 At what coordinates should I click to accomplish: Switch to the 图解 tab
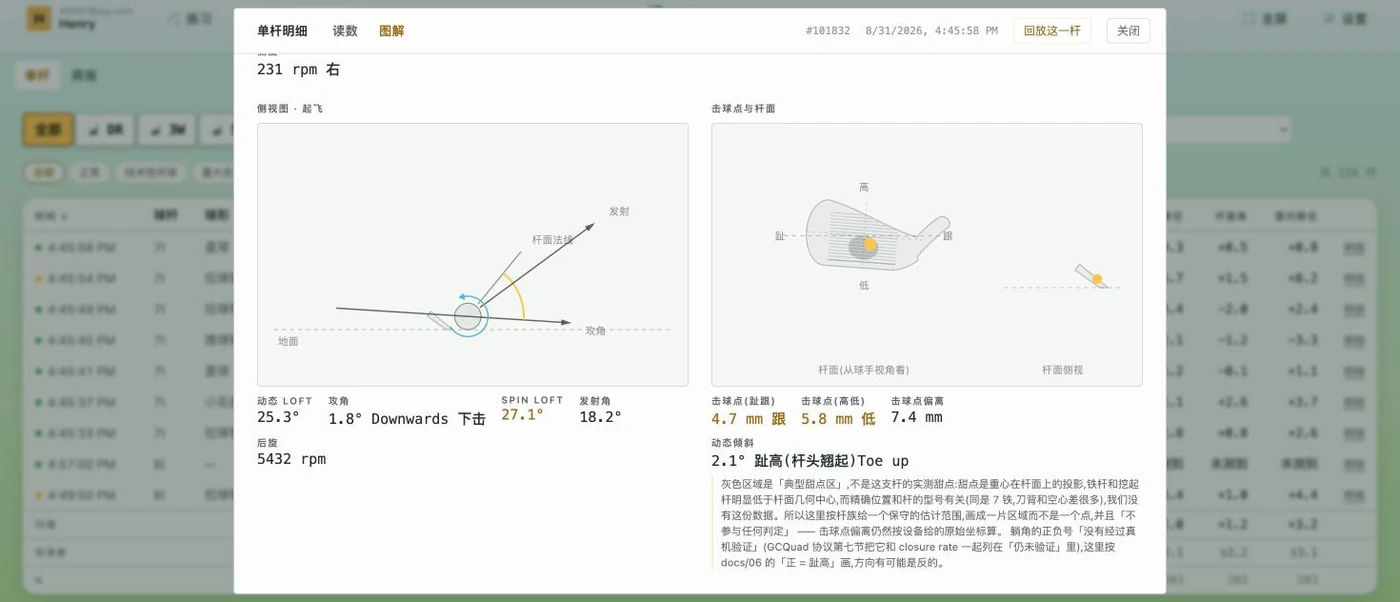coord(392,31)
